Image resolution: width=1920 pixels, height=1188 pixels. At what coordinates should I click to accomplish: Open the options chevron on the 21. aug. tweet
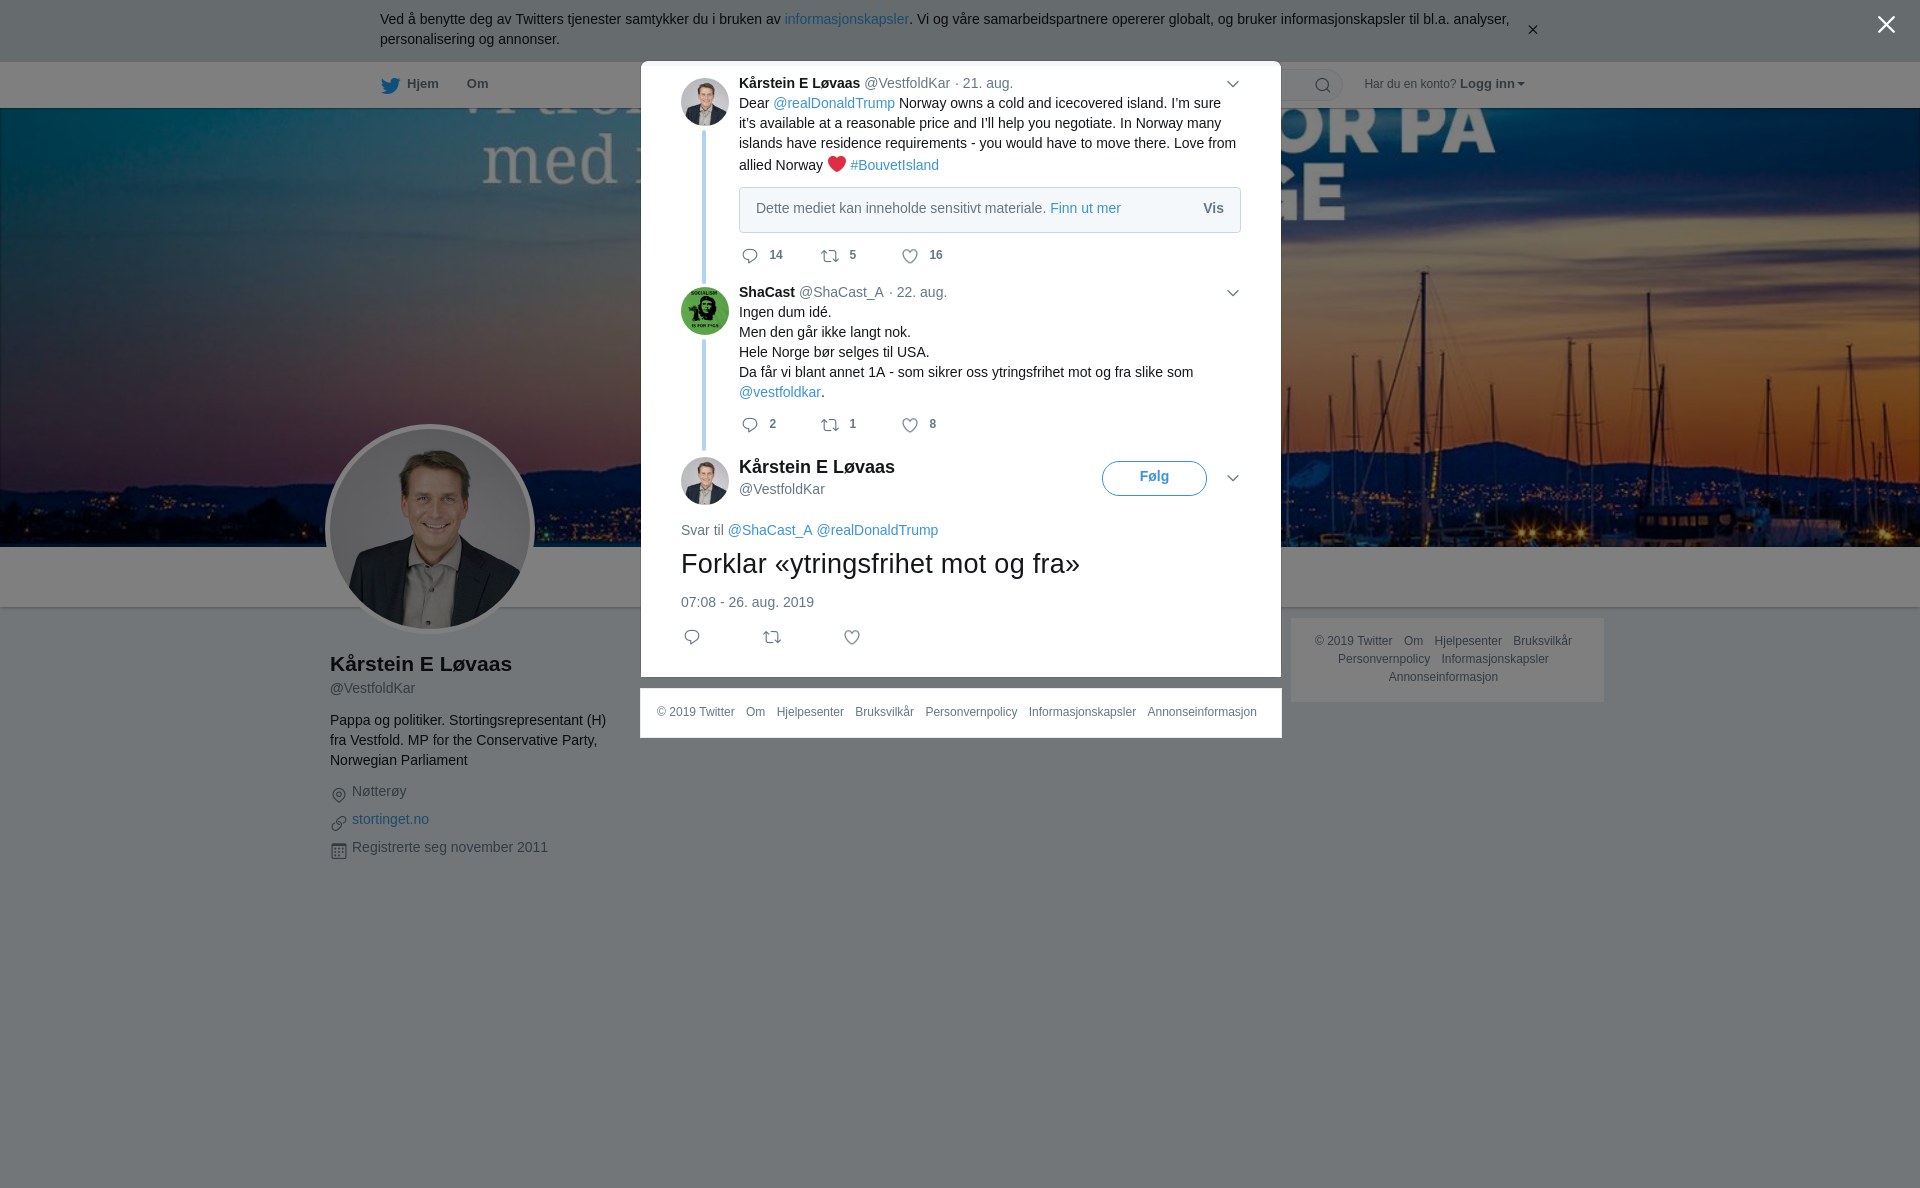tap(1233, 84)
